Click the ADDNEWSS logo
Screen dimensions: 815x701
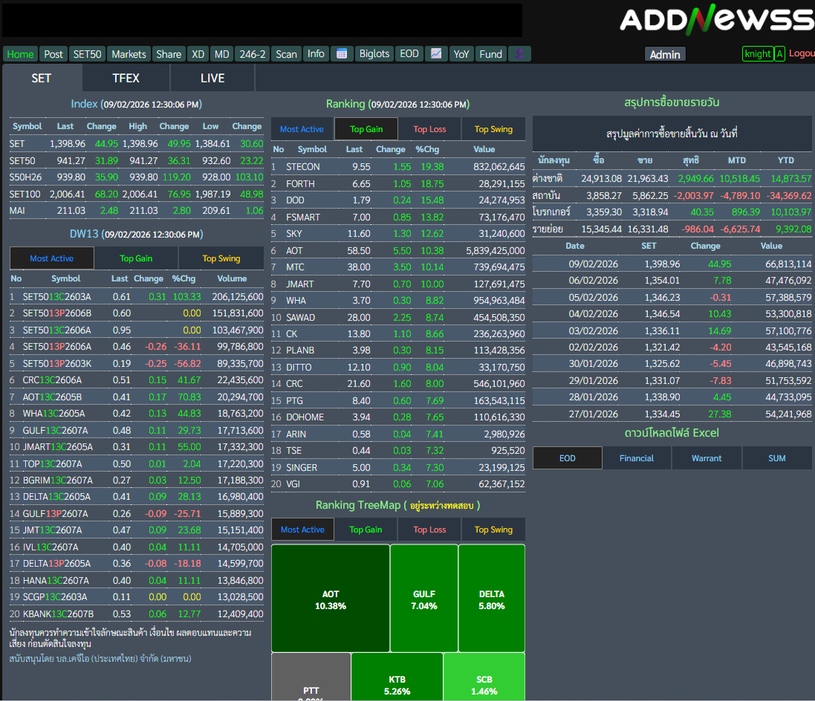(716, 20)
